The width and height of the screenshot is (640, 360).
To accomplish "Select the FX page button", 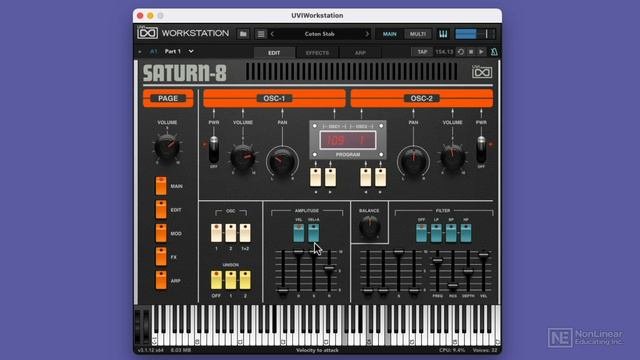I will (161, 257).
